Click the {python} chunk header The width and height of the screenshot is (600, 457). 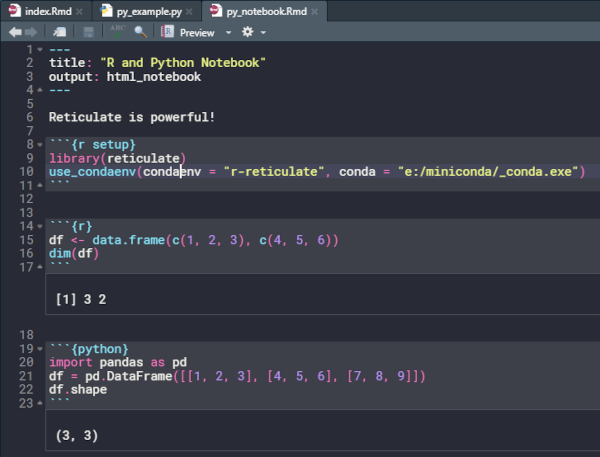tap(99, 349)
